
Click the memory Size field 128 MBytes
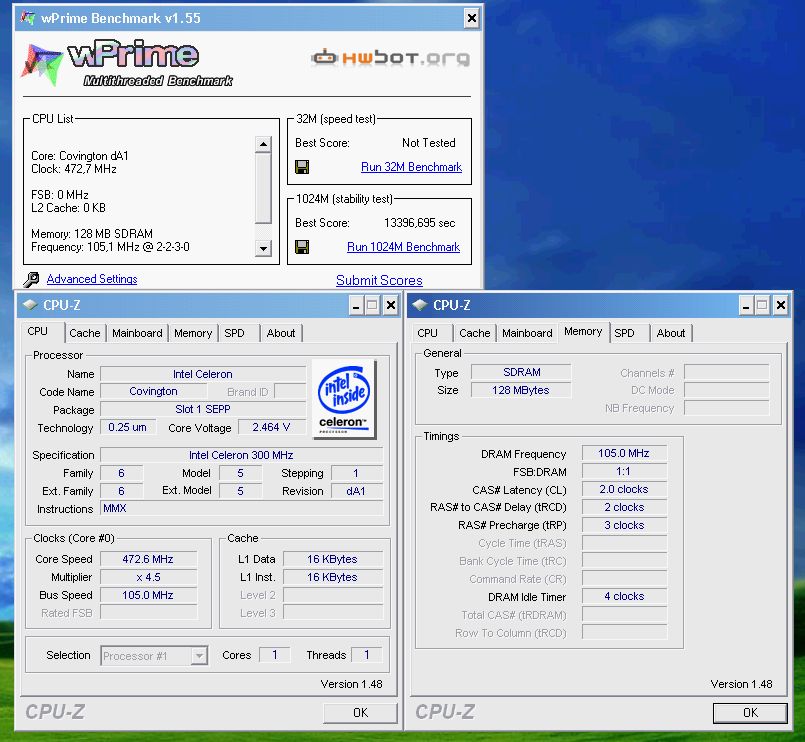coord(521,390)
